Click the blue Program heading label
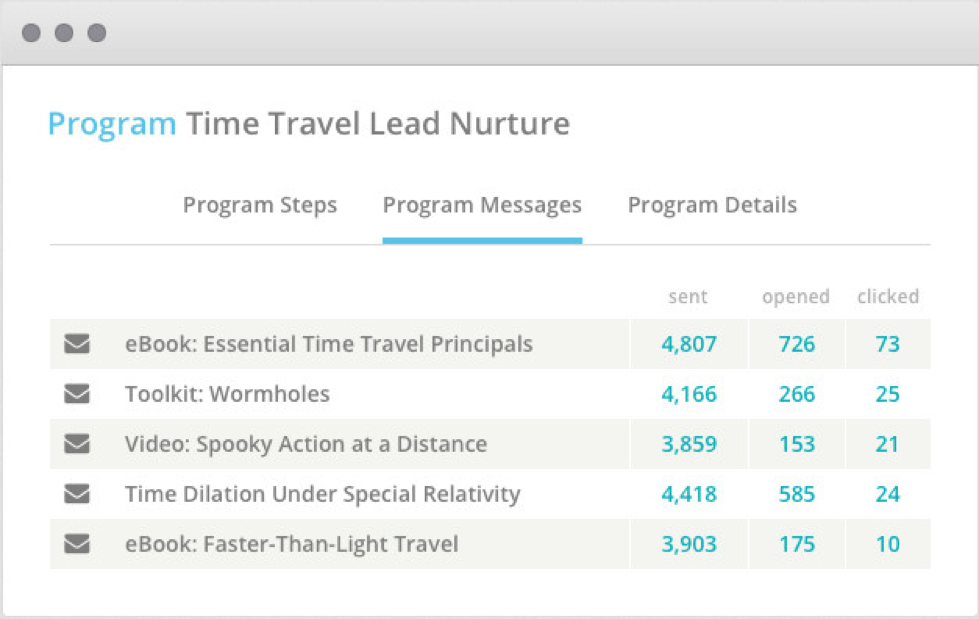 pos(112,125)
